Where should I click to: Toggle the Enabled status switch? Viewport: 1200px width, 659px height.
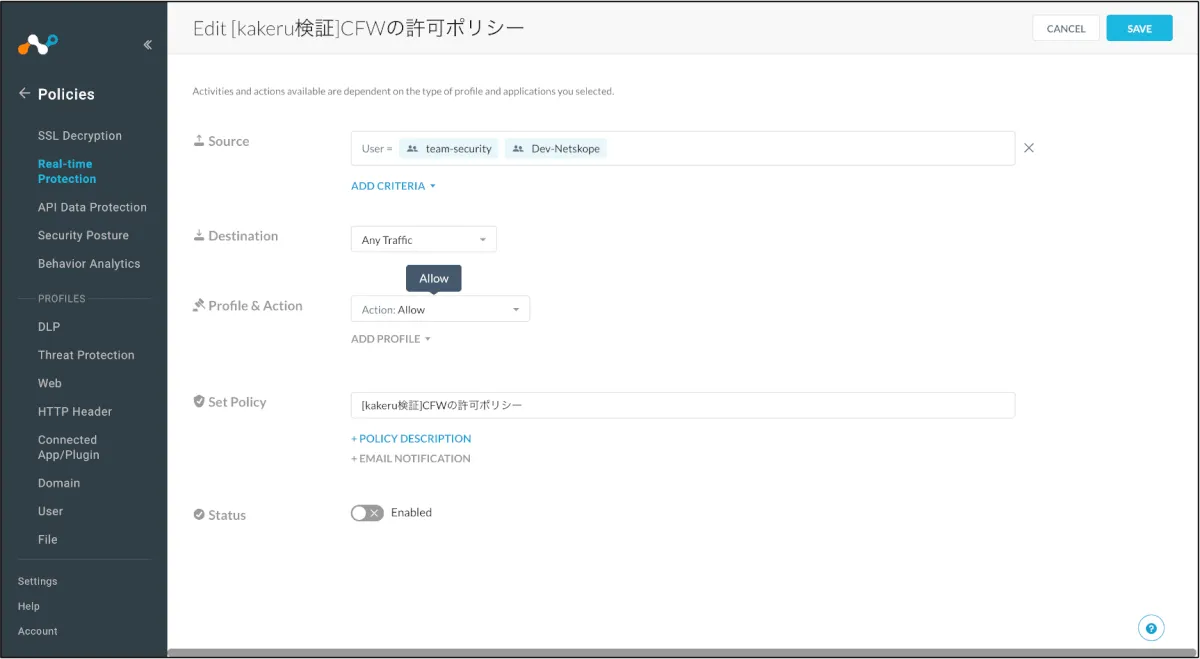pos(367,513)
